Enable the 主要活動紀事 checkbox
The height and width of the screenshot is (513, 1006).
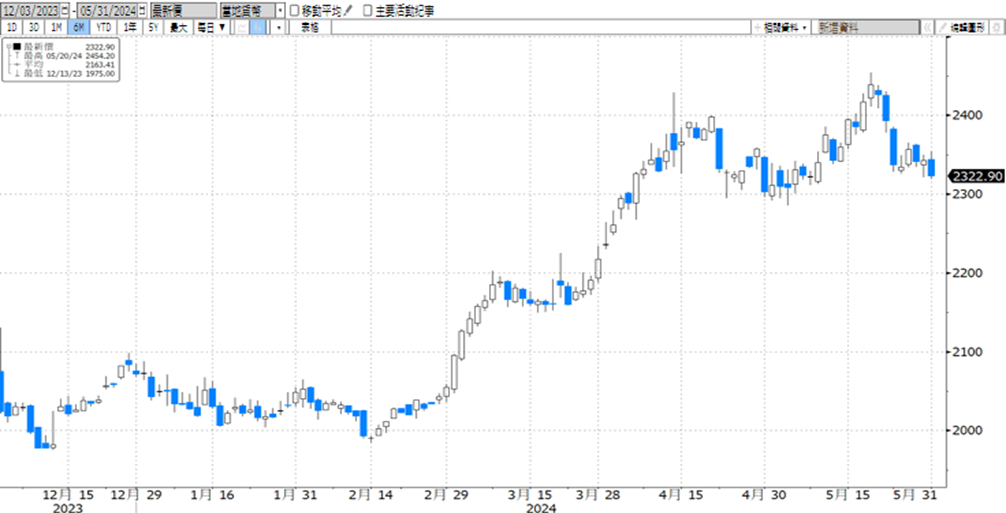(x=368, y=11)
